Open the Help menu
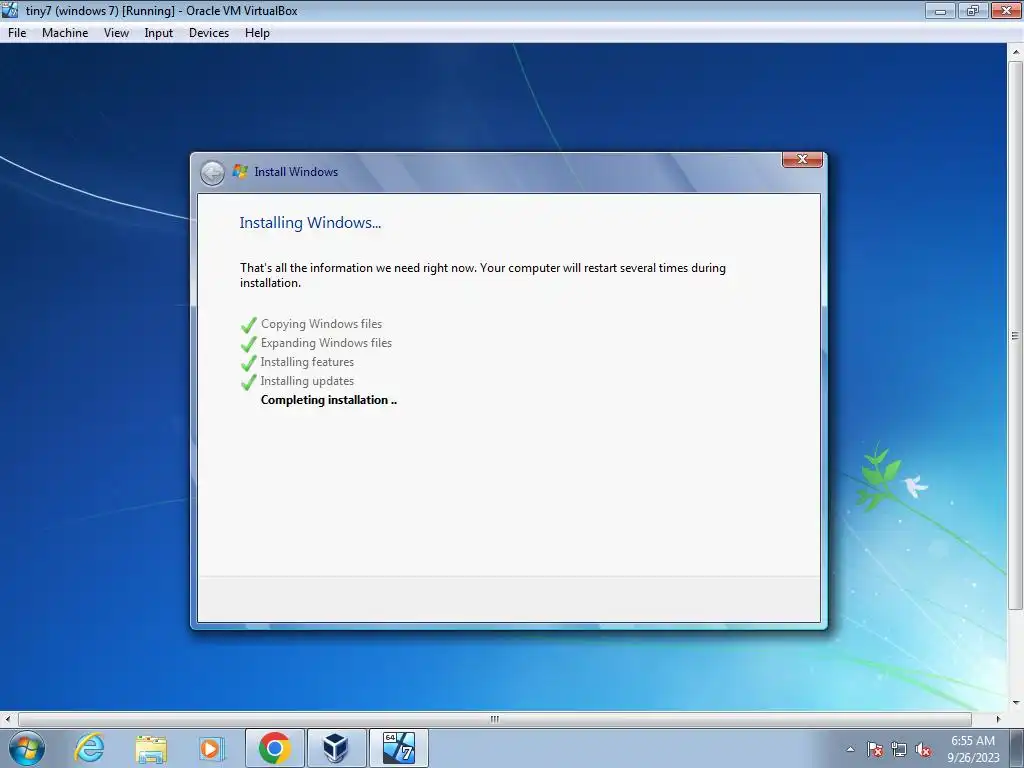Viewport: 1024px width, 768px height. pos(257,33)
